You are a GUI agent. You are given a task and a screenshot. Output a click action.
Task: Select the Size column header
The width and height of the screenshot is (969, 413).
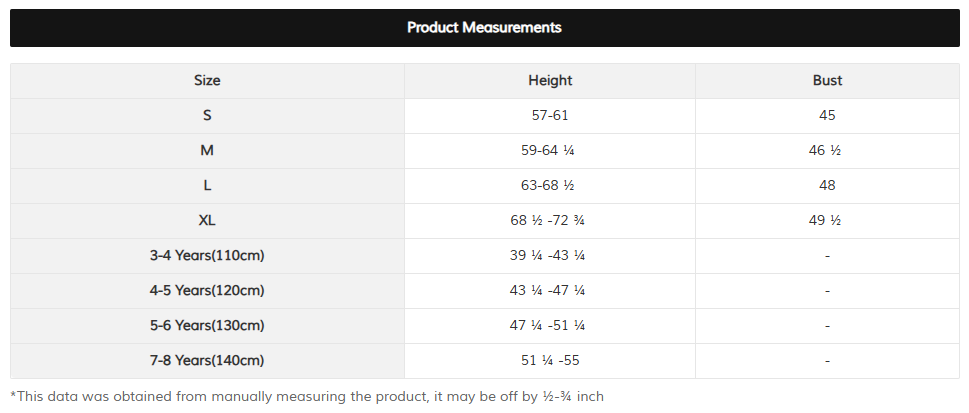207,80
